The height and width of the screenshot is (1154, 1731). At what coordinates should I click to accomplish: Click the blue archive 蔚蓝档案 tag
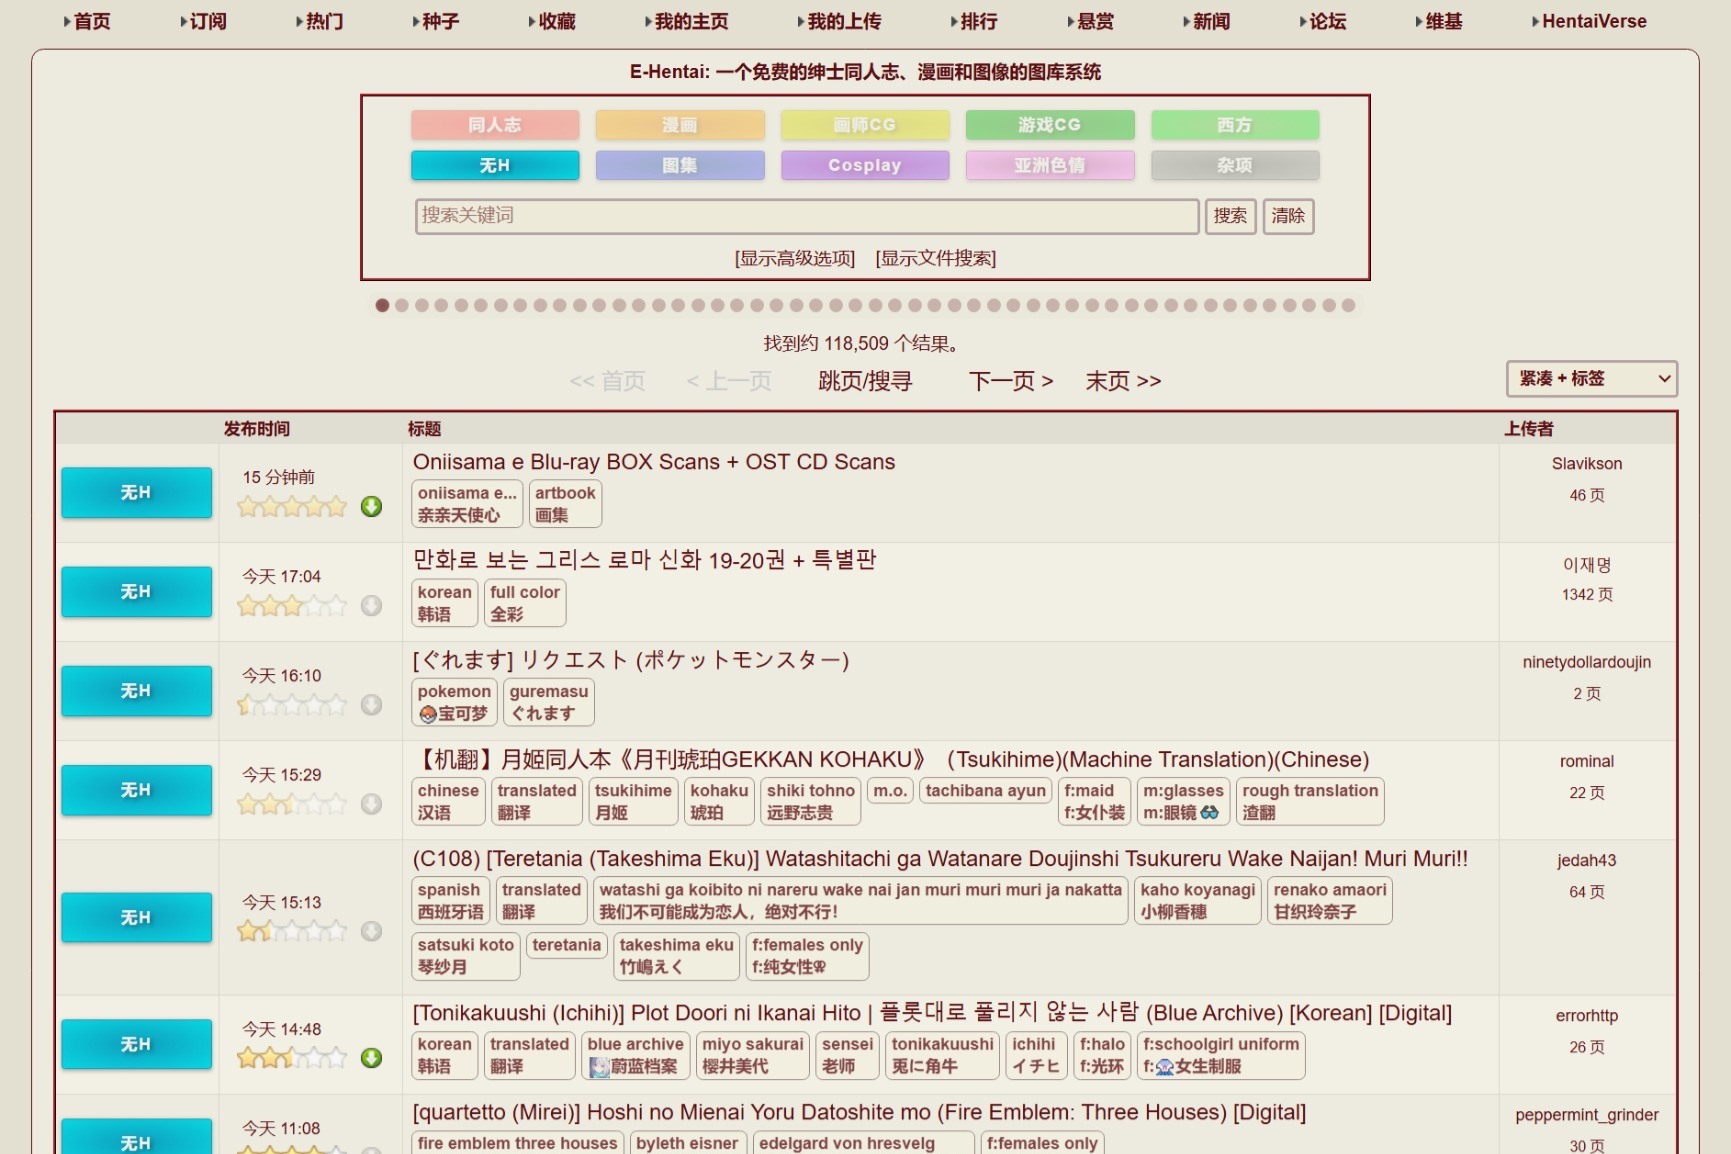pyautogui.click(x=635, y=1055)
